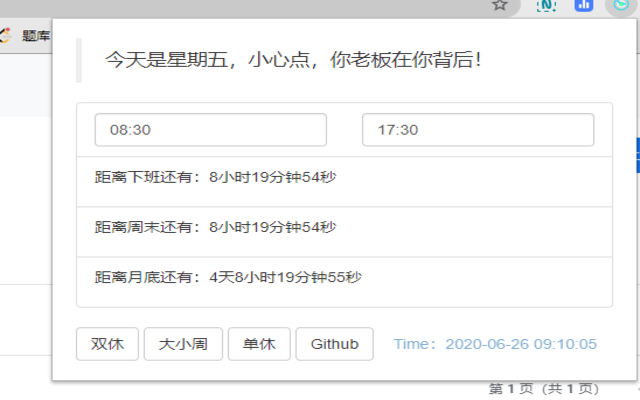Click the 距离下班还有 countdown row
Viewport: 640px width, 400px height.
[344, 182]
